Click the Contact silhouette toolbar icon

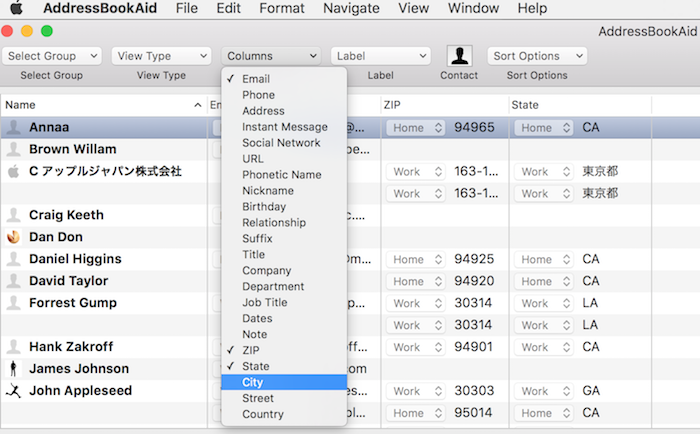459,56
